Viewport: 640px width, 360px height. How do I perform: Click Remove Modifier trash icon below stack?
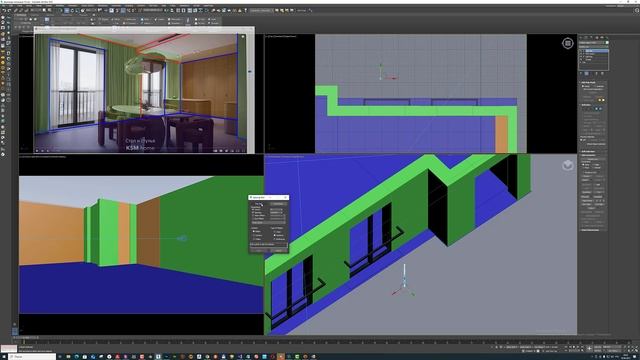pos(597,73)
